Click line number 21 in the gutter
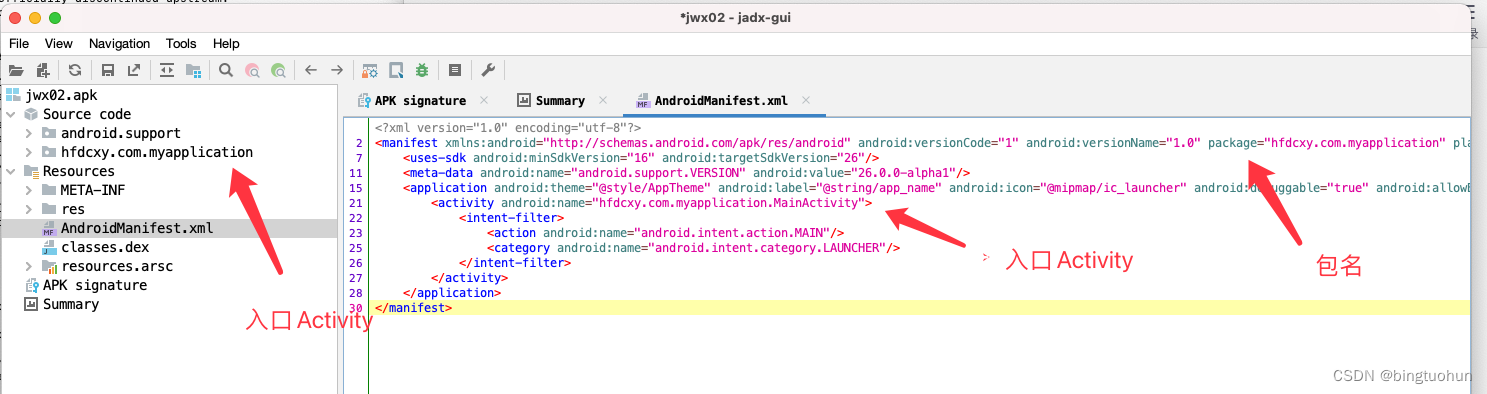The width and height of the screenshot is (1487, 394). 356,203
